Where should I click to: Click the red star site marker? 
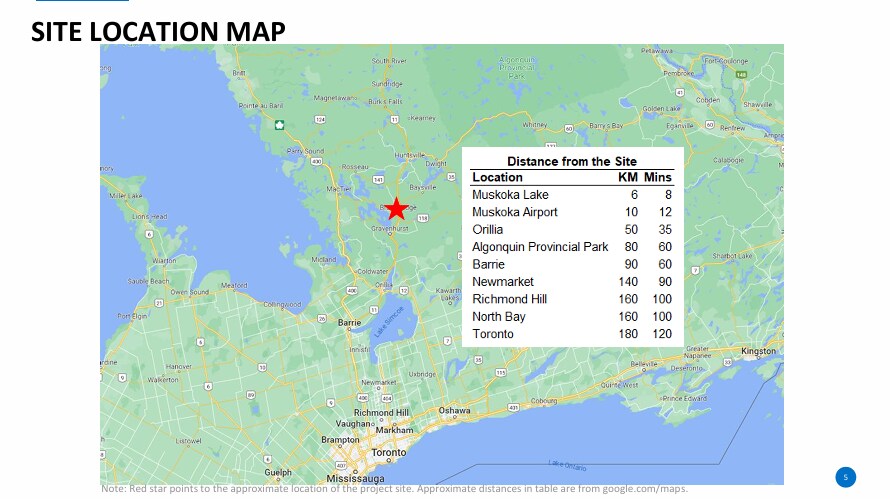pos(397,208)
